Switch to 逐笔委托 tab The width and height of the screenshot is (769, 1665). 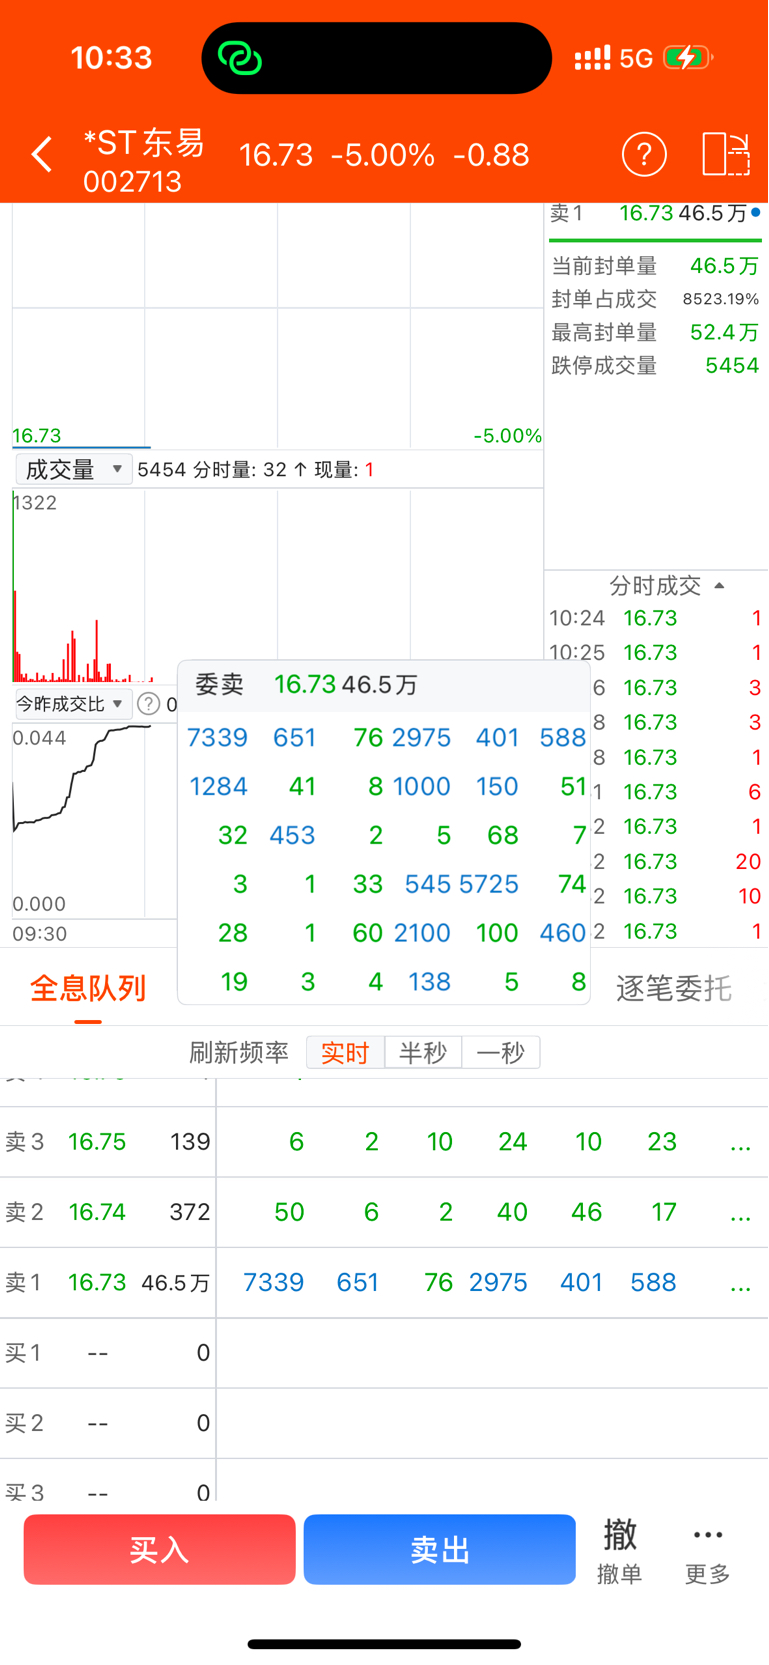(674, 988)
